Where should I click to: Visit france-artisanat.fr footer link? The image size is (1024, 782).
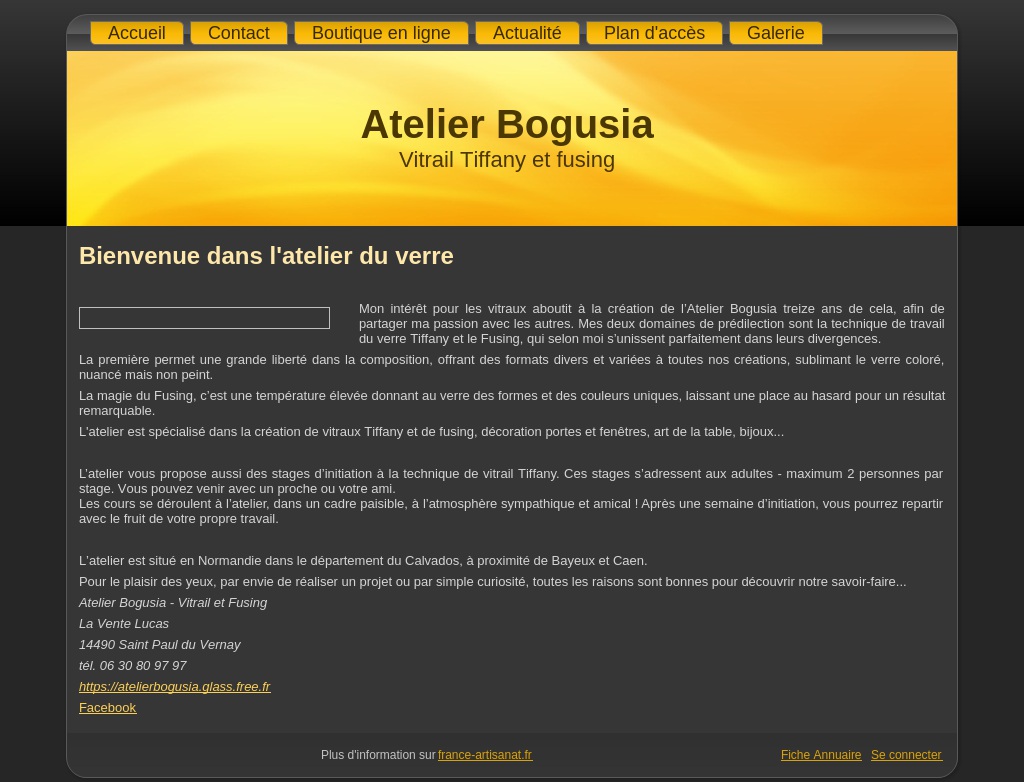[485, 755]
